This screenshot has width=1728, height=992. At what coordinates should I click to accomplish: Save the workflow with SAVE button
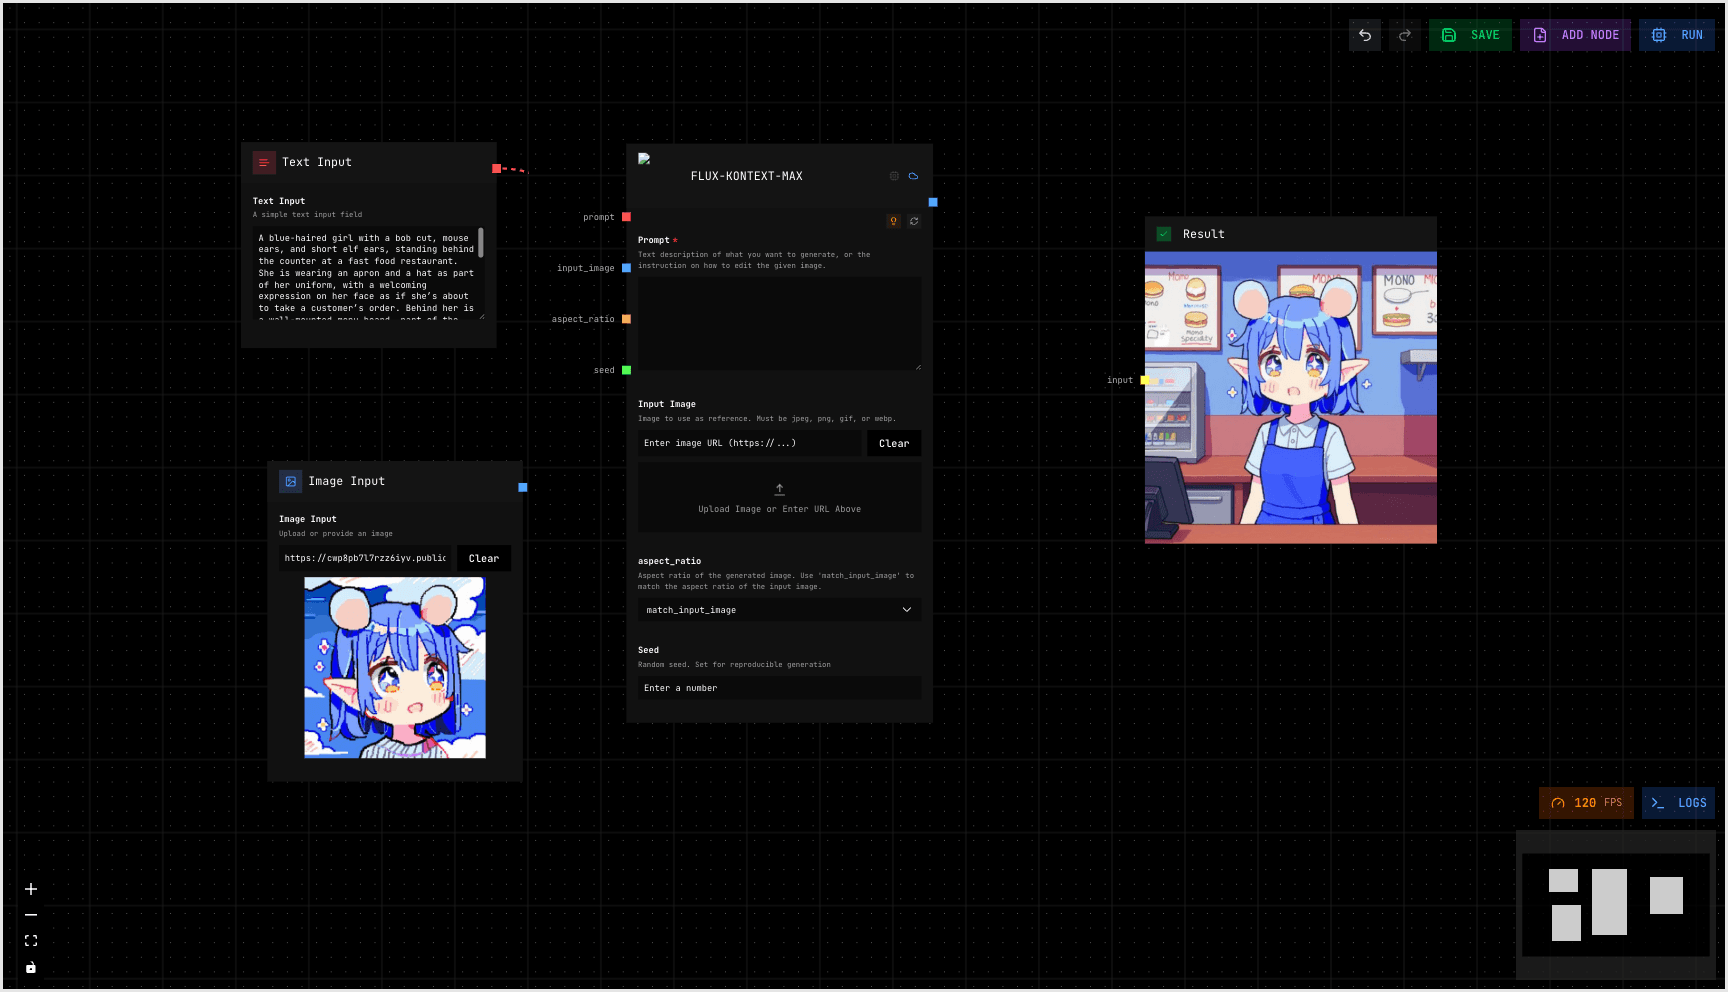click(x=1470, y=35)
